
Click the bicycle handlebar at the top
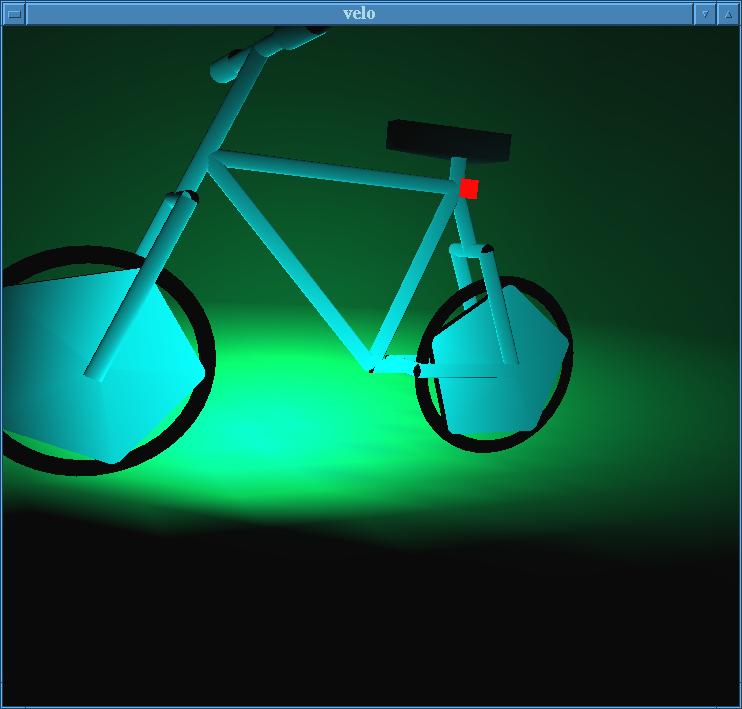(270, 48)
